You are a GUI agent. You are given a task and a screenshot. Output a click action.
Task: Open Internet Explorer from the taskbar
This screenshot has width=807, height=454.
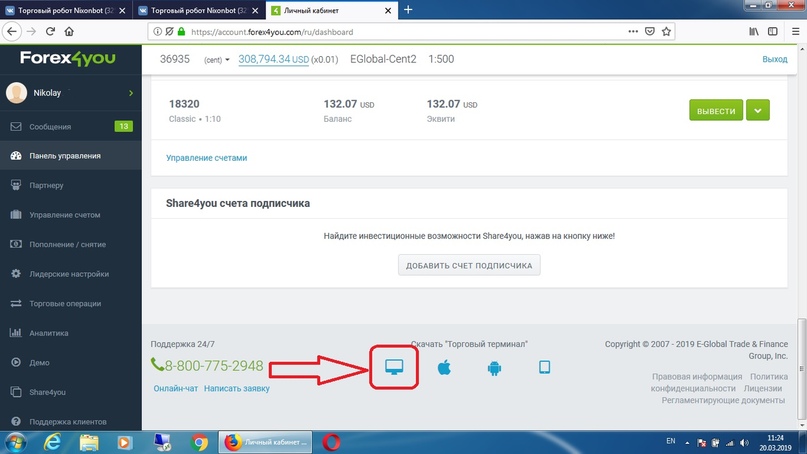(x=52, y=443)
